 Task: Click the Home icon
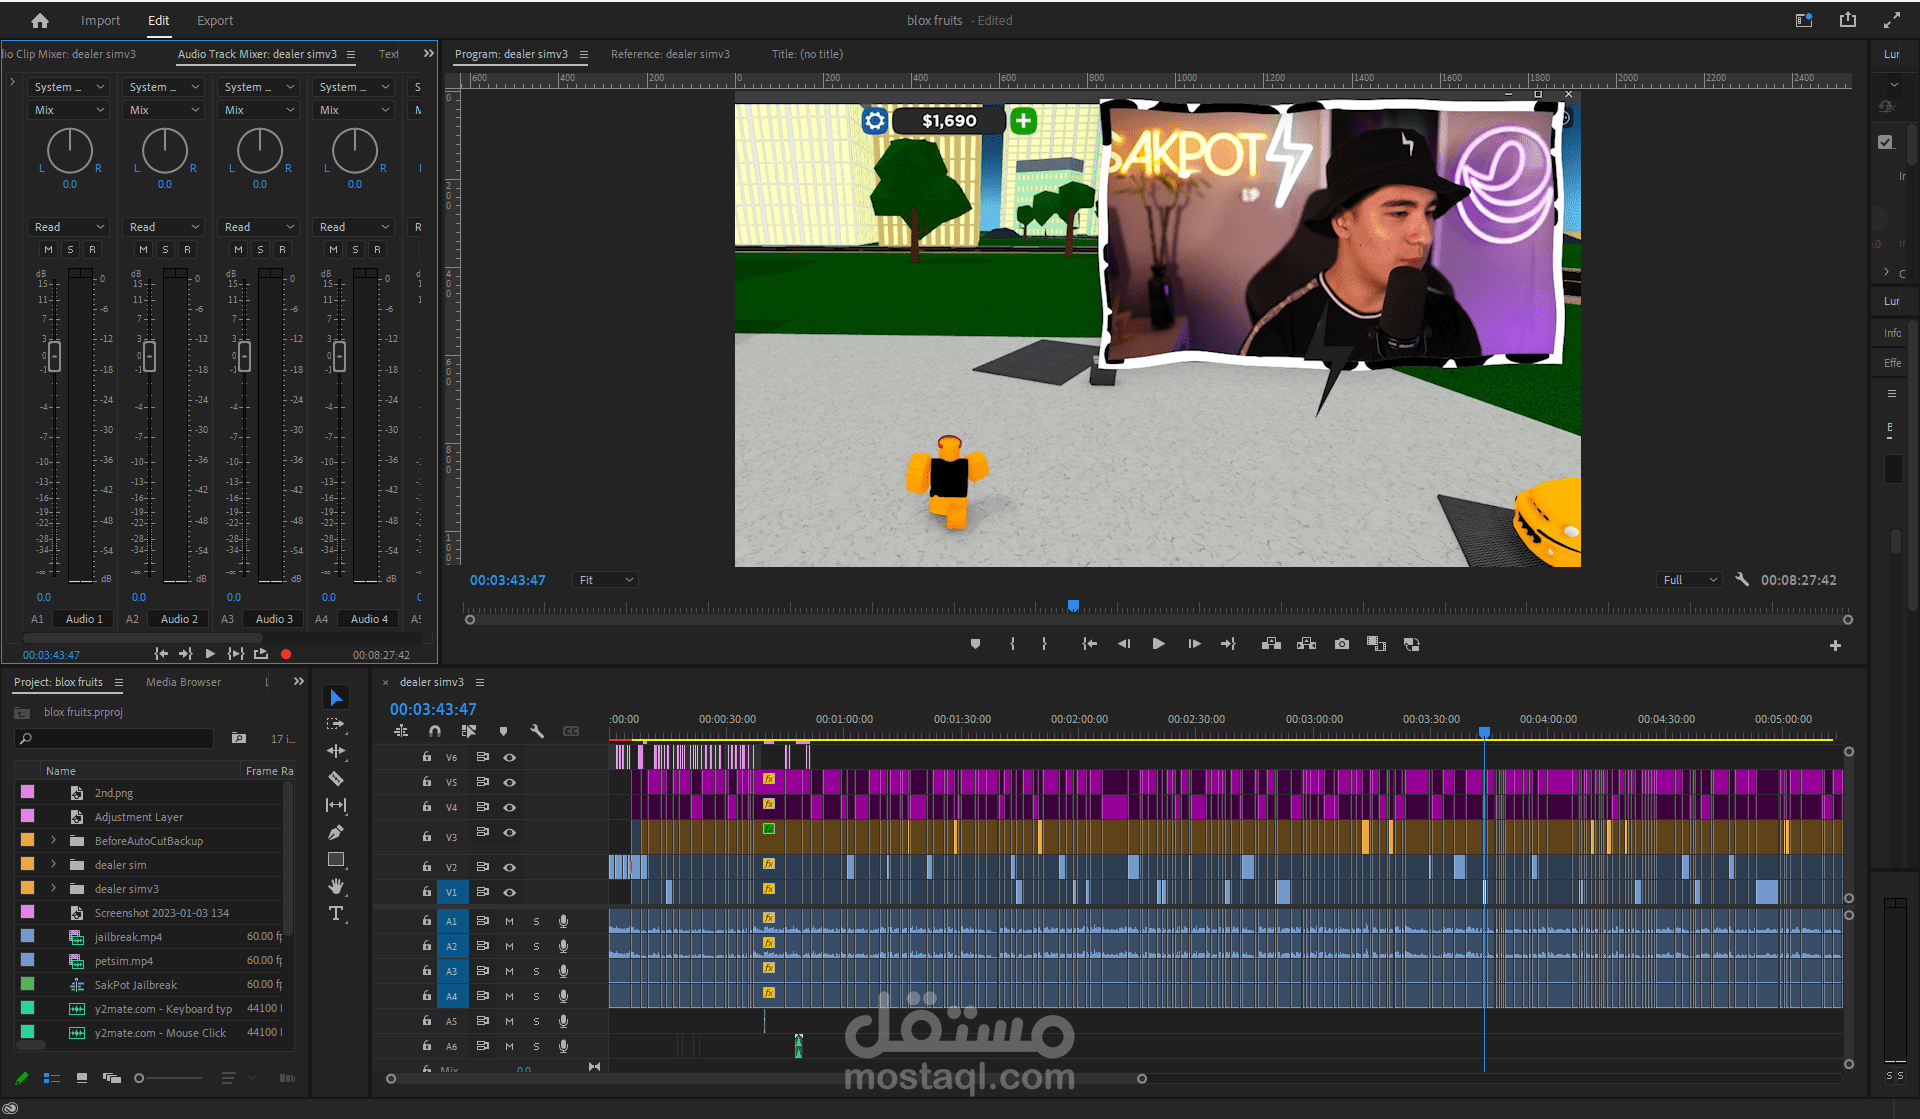(x=40, y=20)
